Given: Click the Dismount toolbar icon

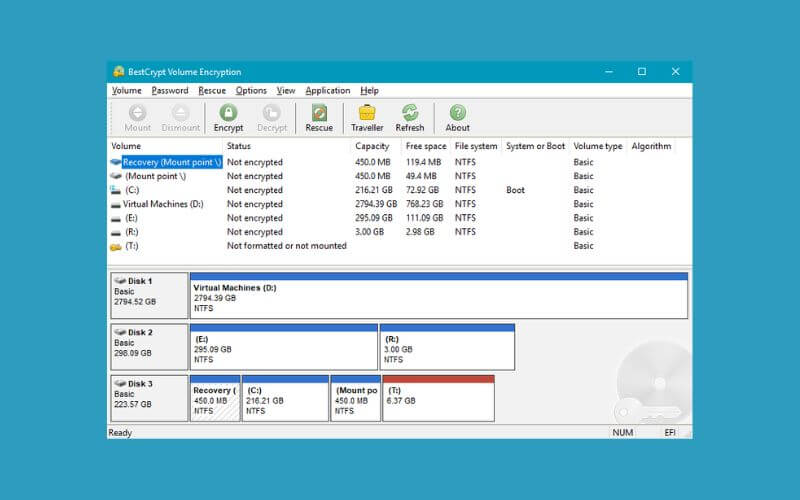Looking at the screenshot, I should (181, 118).
